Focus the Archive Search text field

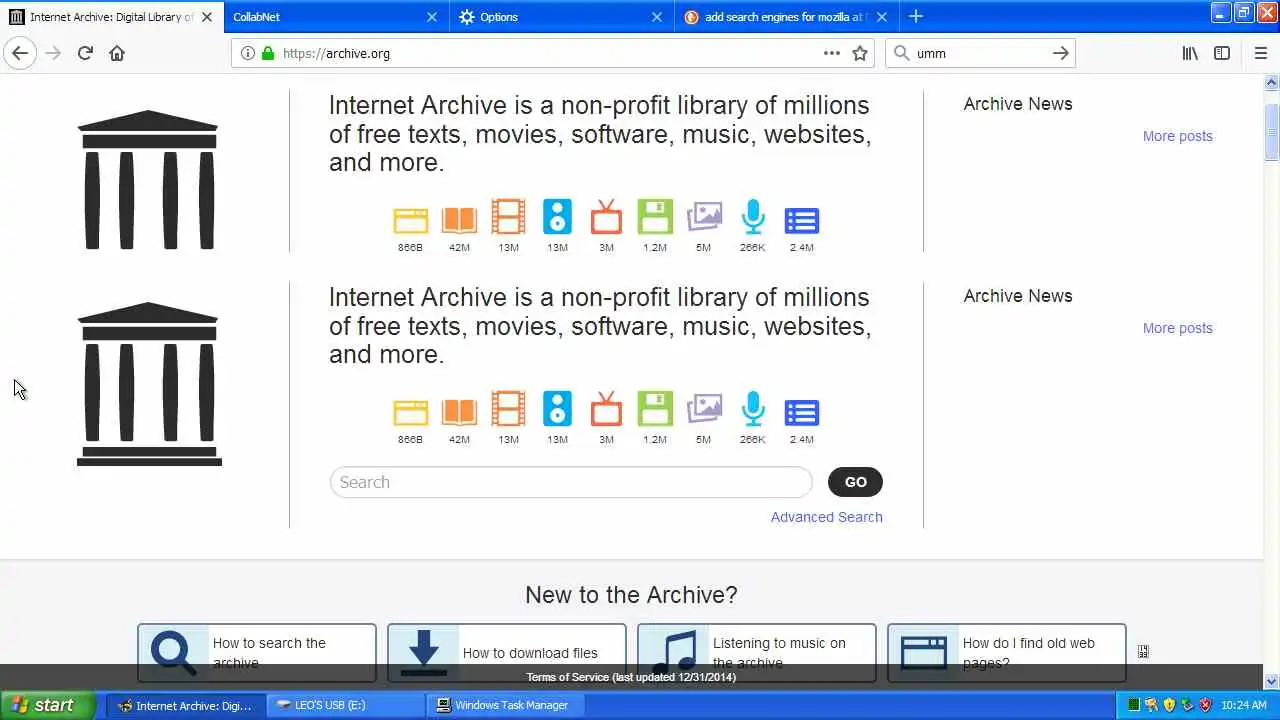(571, 482)
